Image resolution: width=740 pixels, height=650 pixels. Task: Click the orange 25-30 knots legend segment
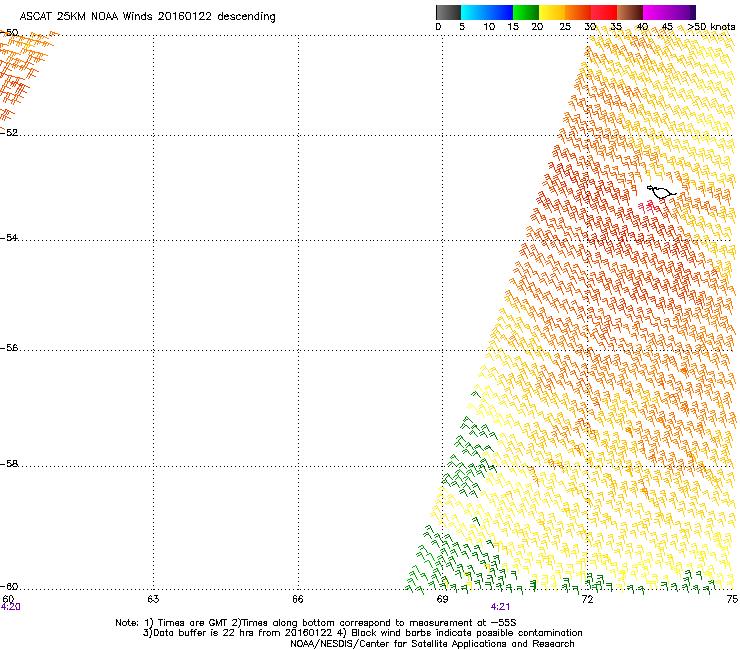578,12
